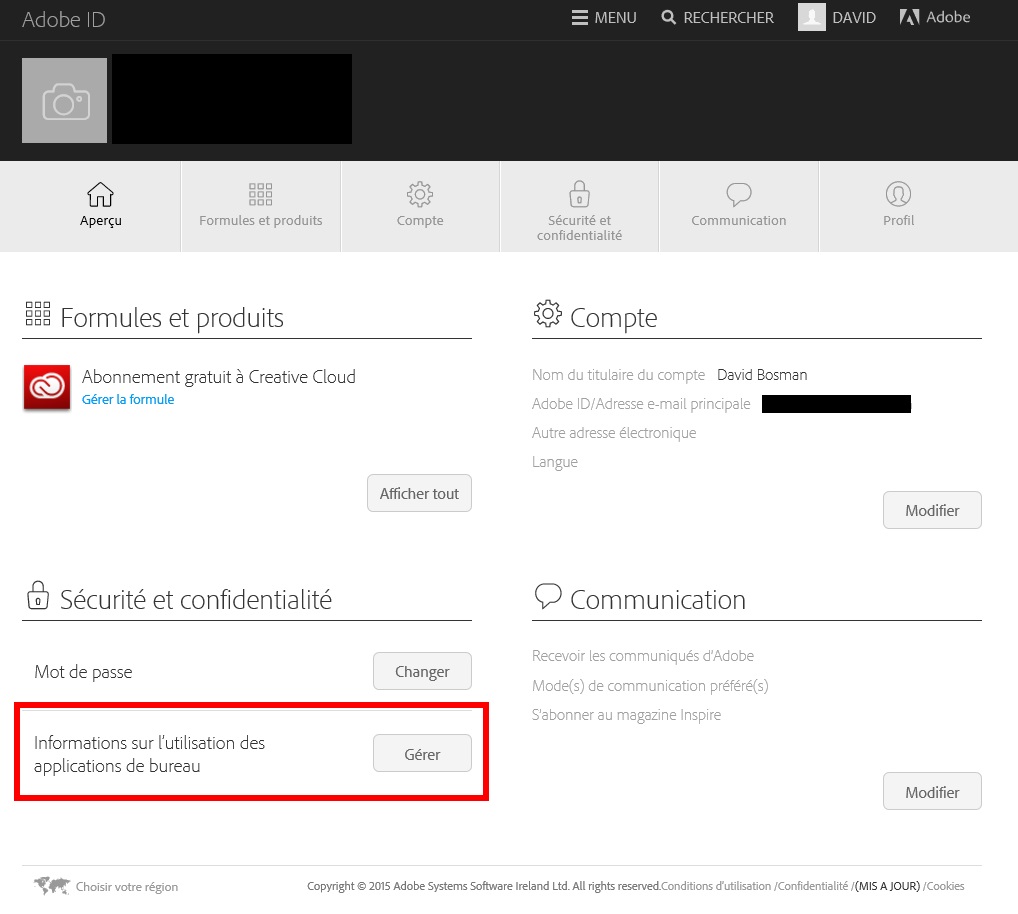Click Nom du titulaire du compte label
The height and width of the screenshot is (914, 1018).
point(618,375)
